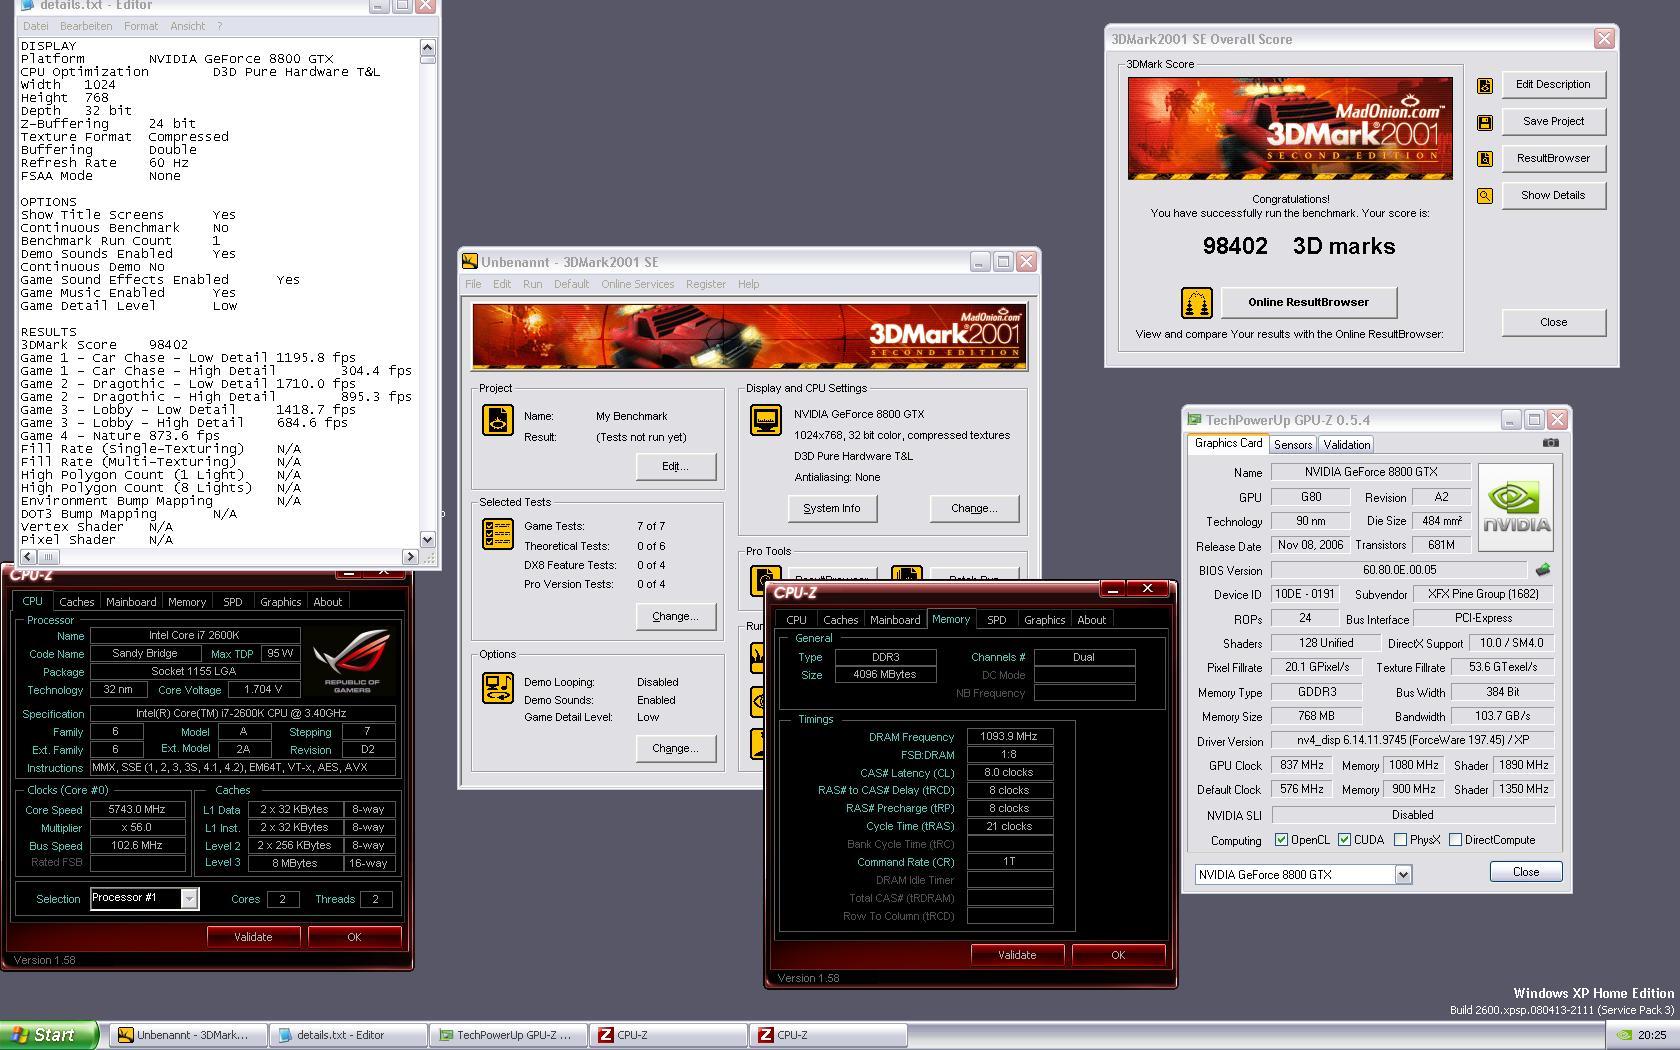
Task: Switch to Validation tab in GPU-Z
Action: click(x=1346, y=445)
